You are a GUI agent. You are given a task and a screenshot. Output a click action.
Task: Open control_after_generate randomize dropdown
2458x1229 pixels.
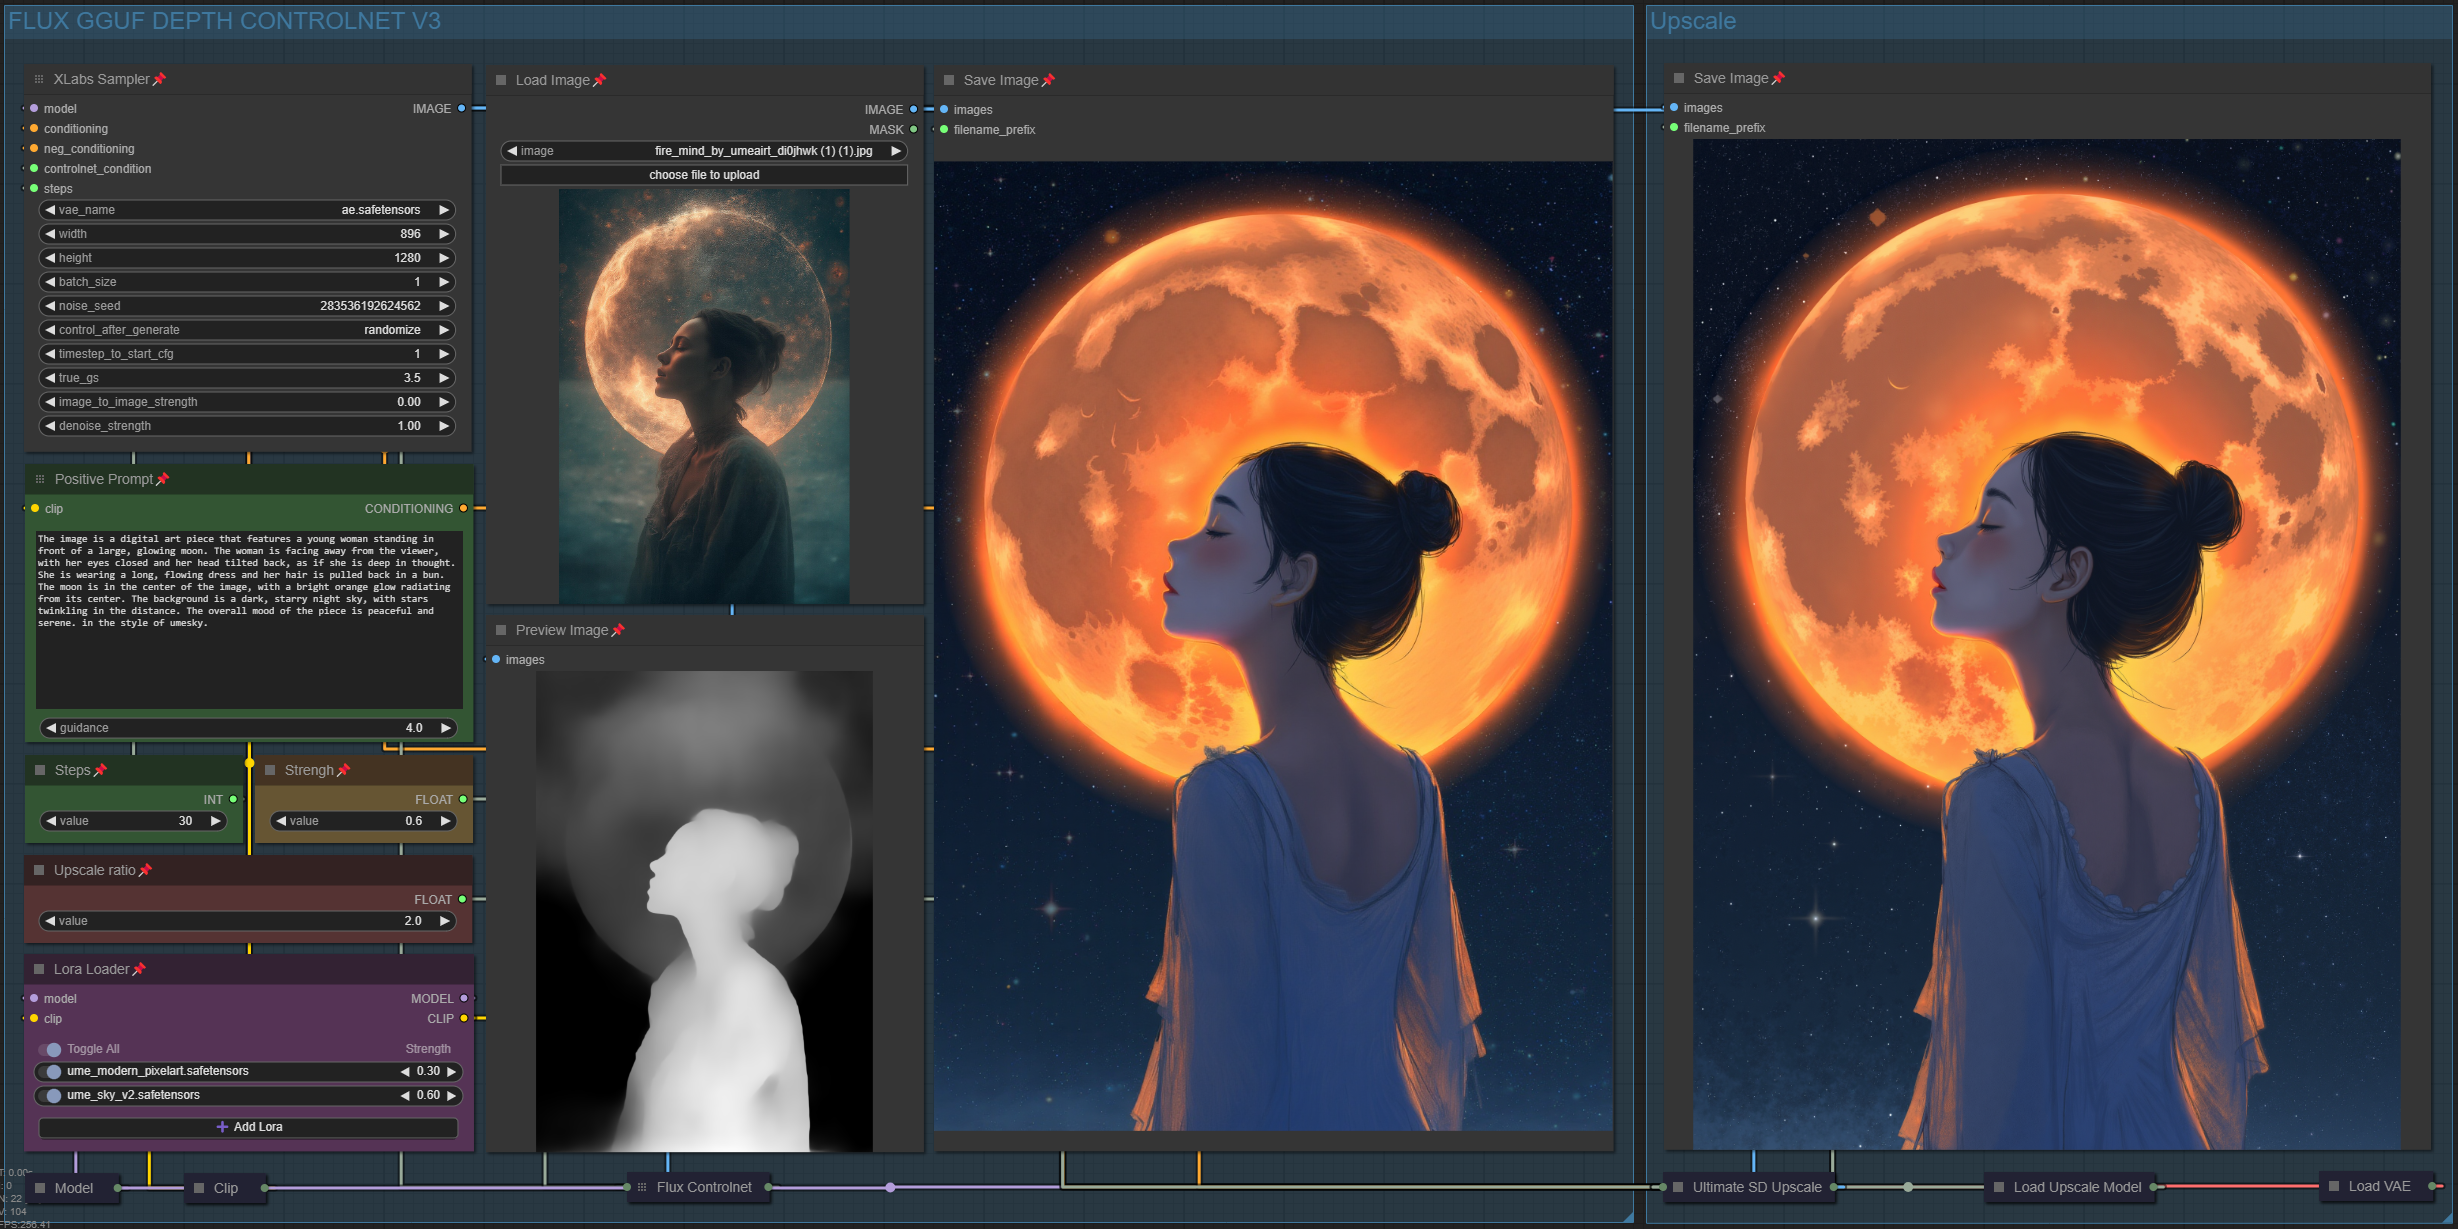[x=247, y=330]
